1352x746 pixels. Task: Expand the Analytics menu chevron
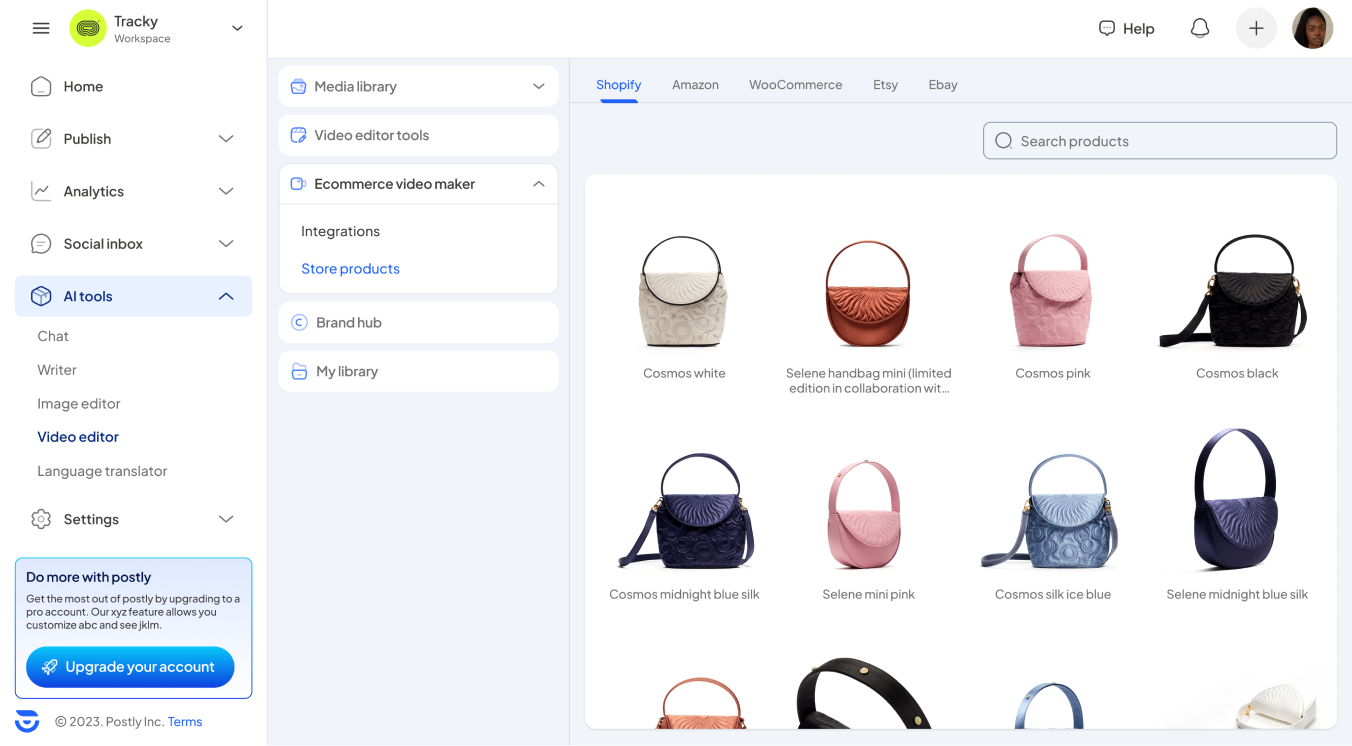pyautogui.click(x=226, y=191)
